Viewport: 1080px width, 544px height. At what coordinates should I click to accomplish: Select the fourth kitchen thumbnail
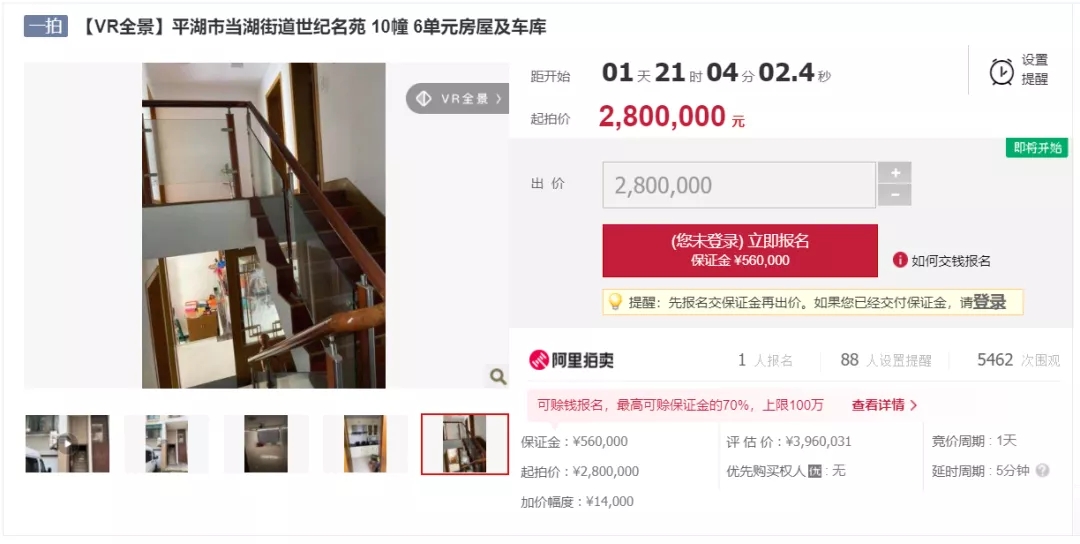point(365,443)
